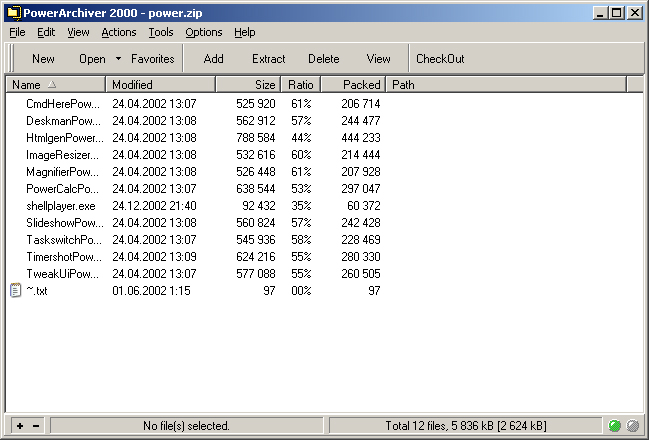Click the New toolbar button
The image size is (649, 440).
[43, 59]
